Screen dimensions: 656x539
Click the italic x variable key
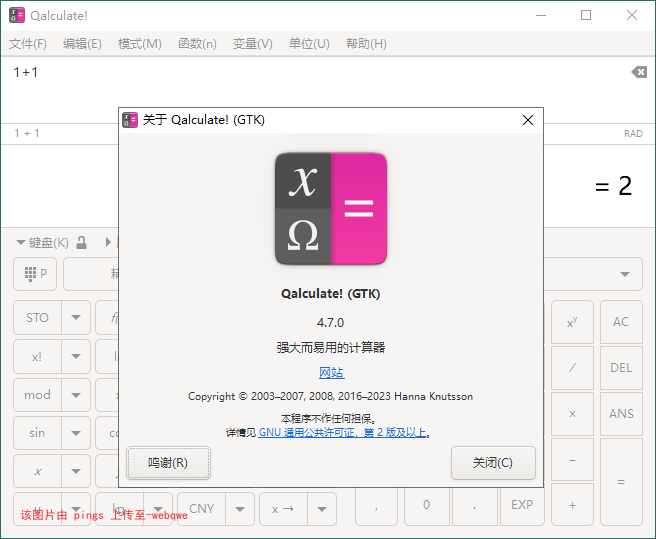tap(37, 471)
